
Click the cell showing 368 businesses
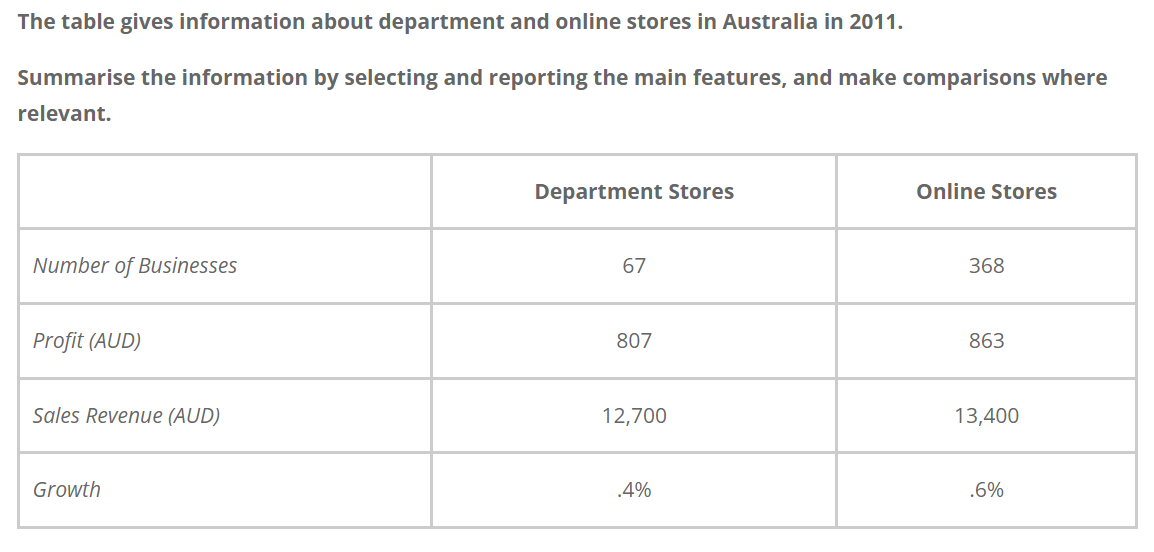[986, 266]
